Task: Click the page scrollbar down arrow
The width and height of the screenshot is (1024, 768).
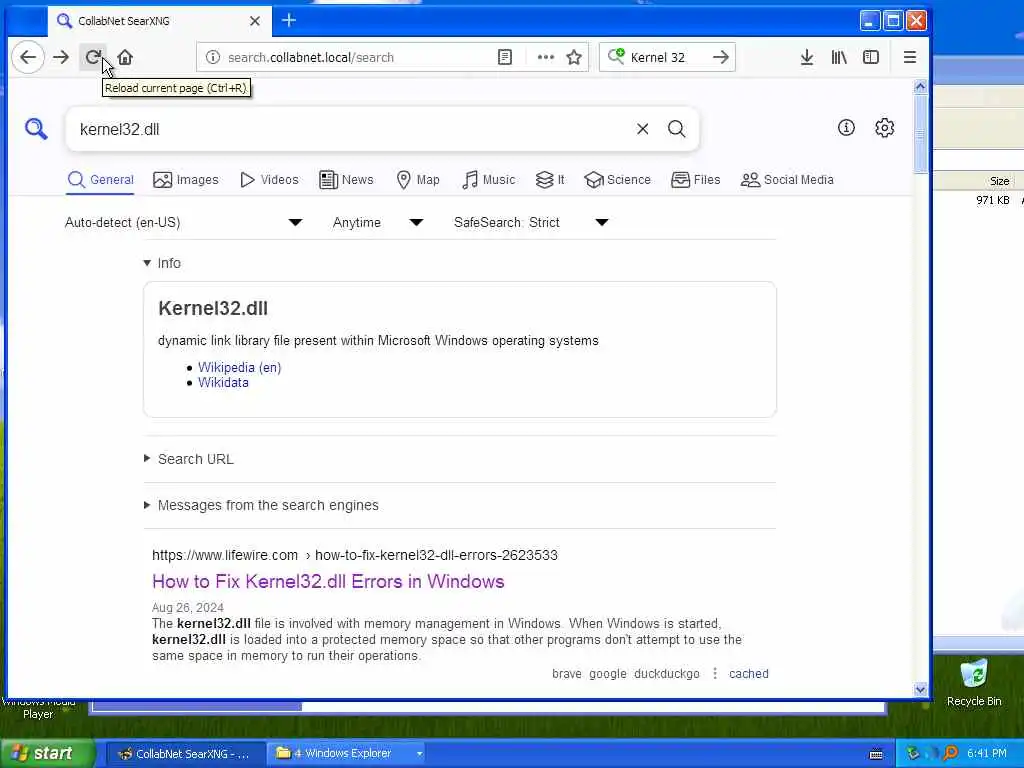Action: coord(921,689)
